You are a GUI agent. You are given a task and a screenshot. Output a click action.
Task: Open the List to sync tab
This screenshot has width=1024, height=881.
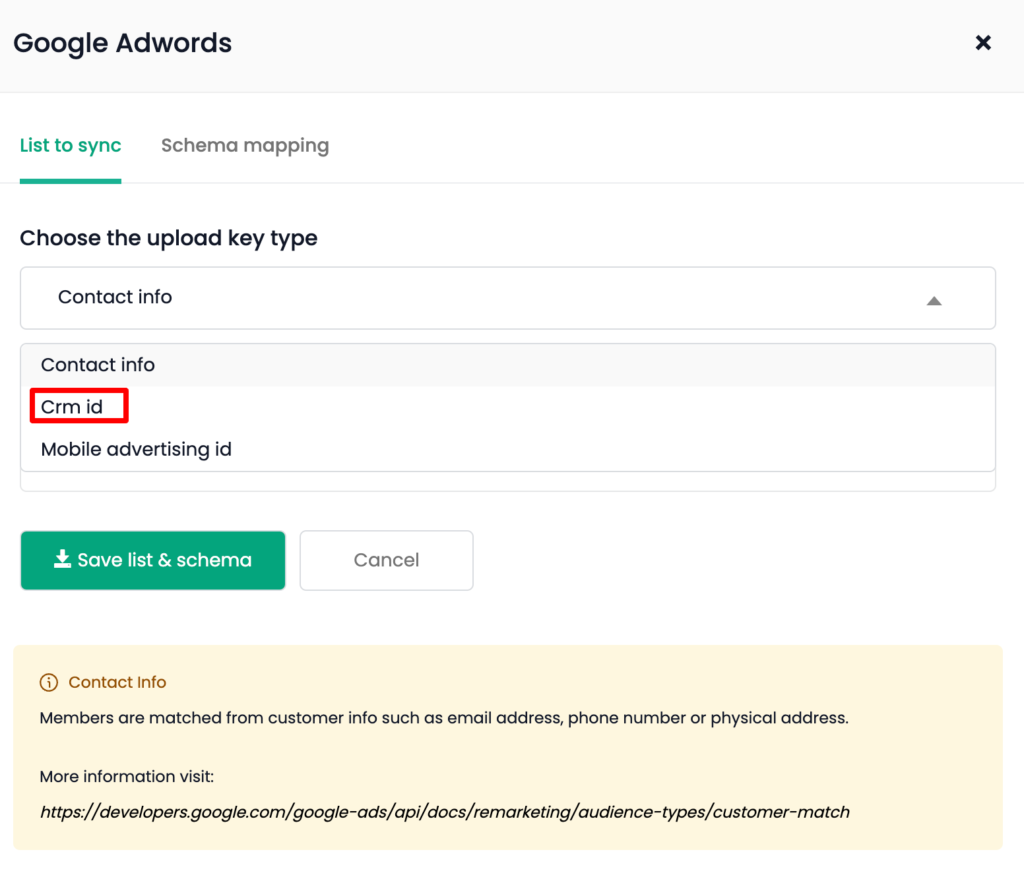click(x=71, y=146)
